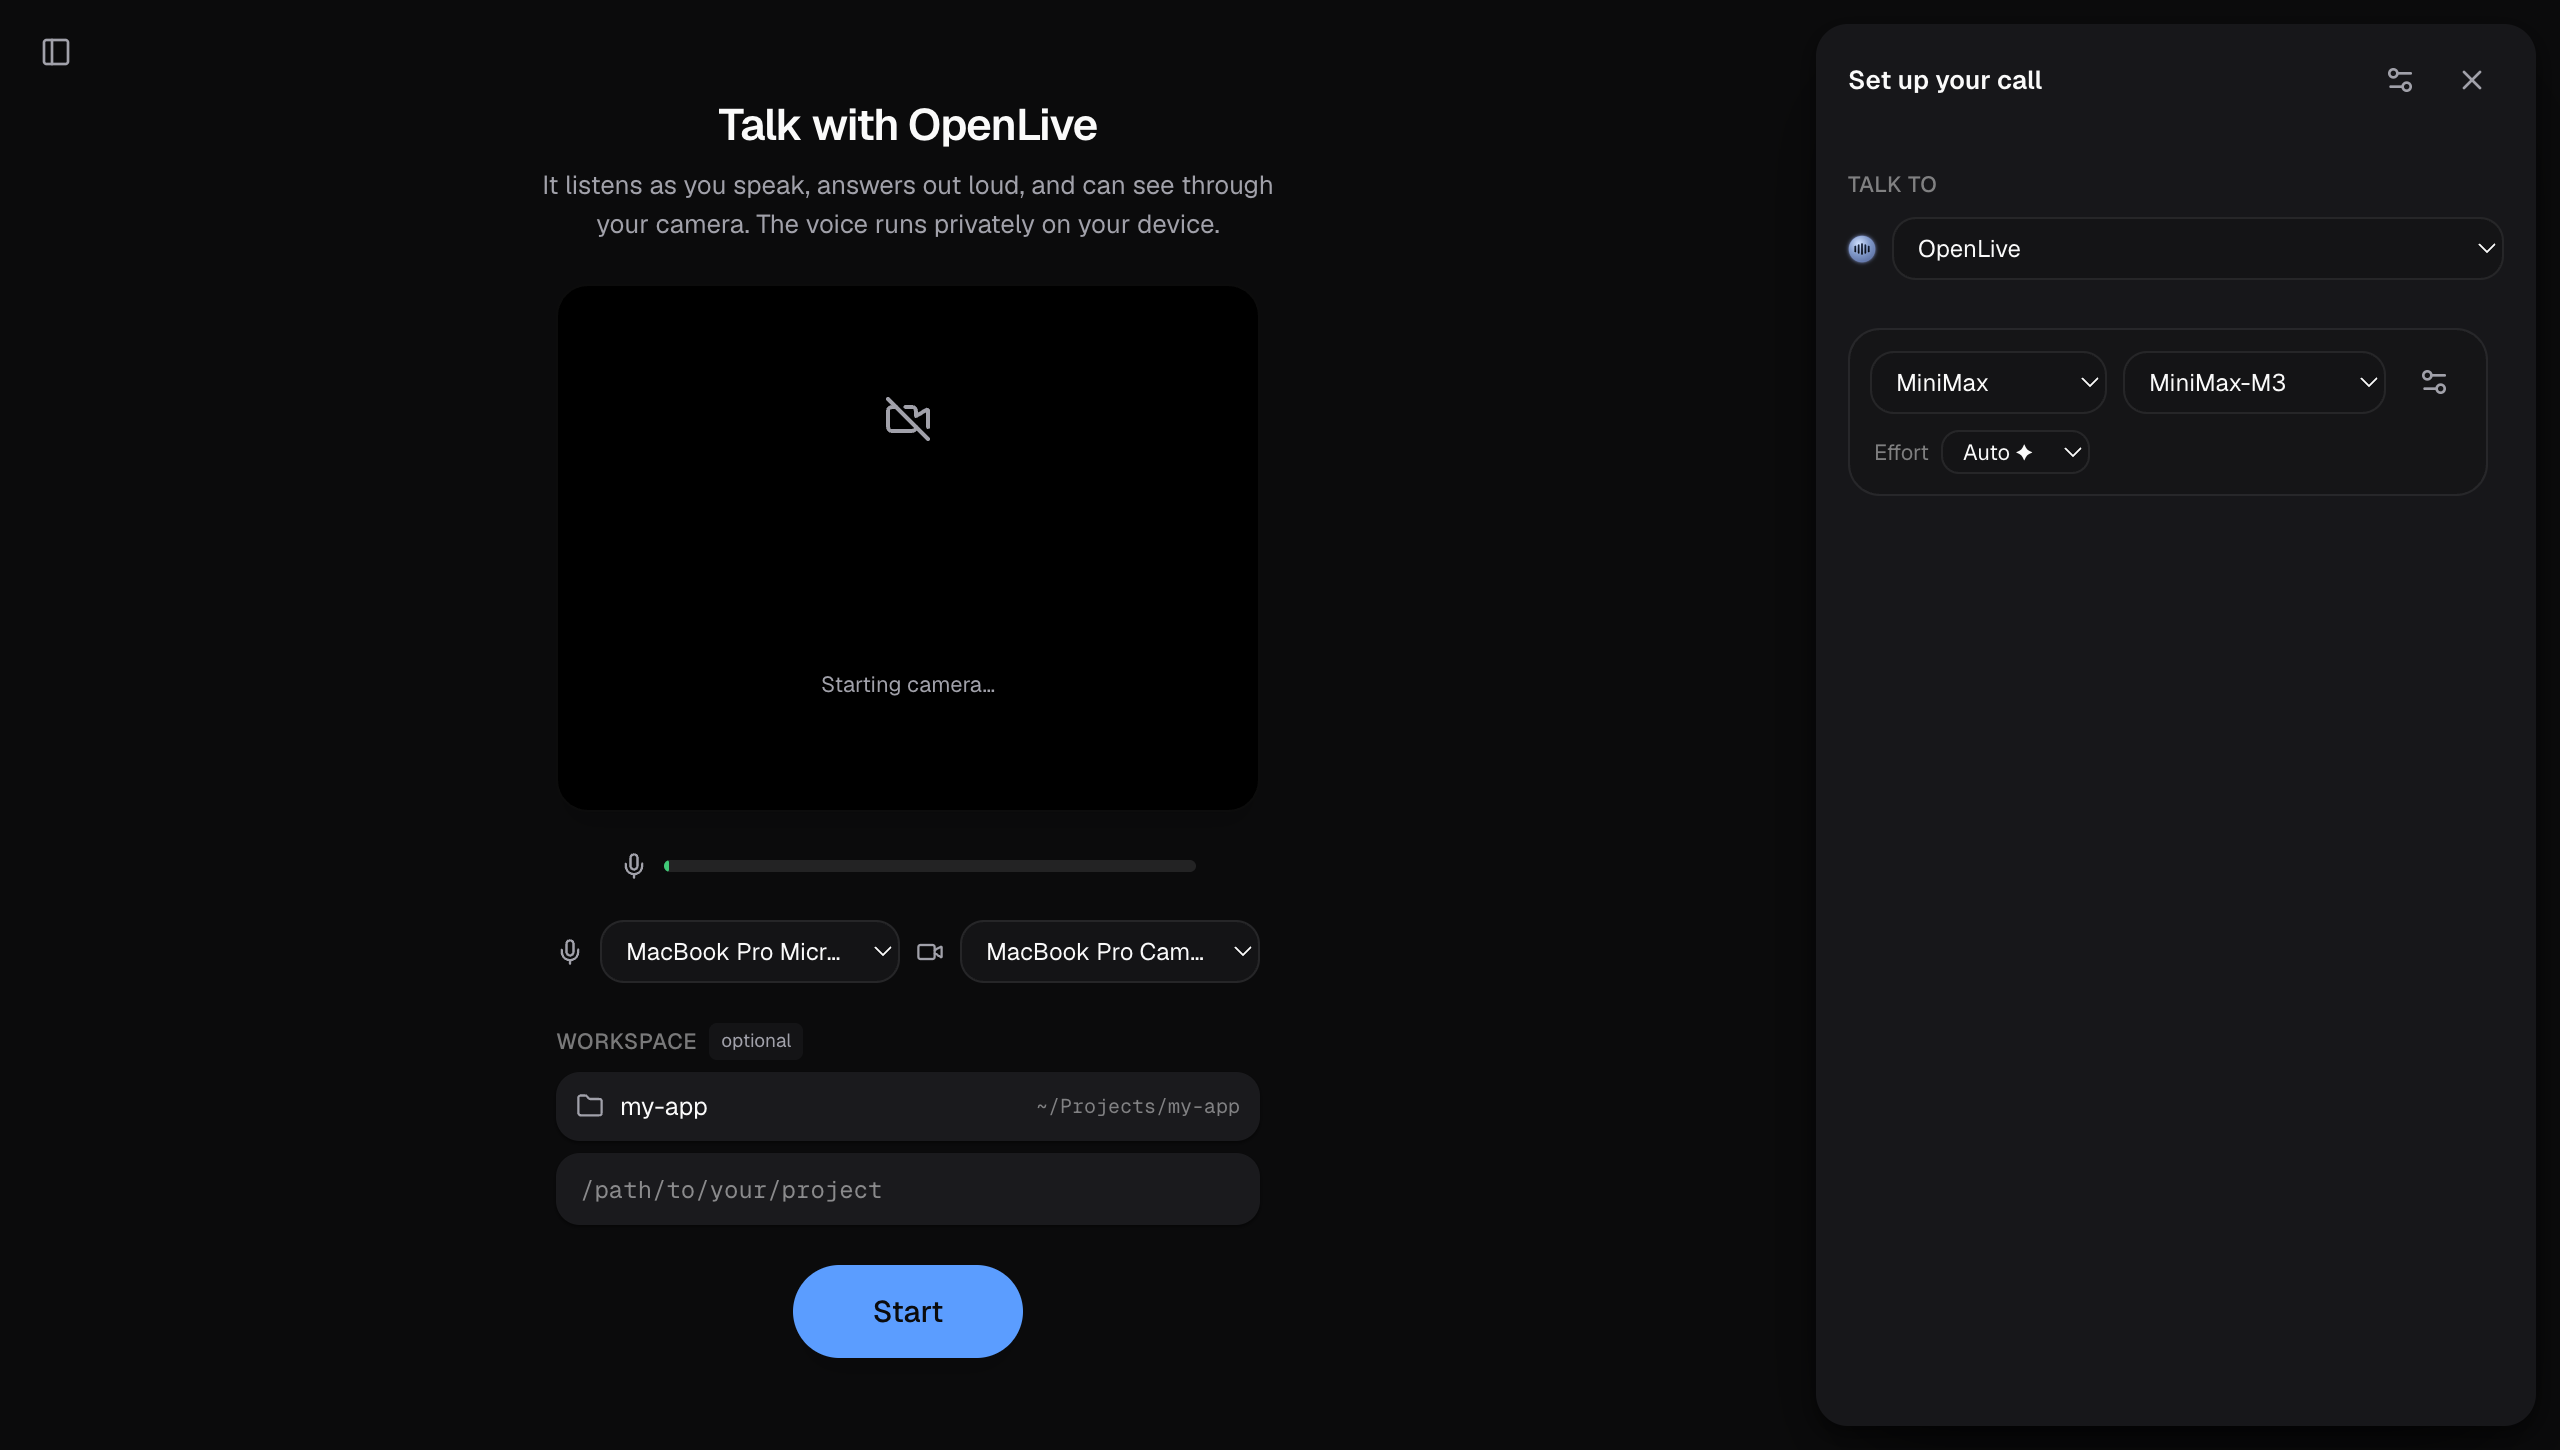
Task: Click the OpenLive voice avatar icon
Action: point(1862,249)
